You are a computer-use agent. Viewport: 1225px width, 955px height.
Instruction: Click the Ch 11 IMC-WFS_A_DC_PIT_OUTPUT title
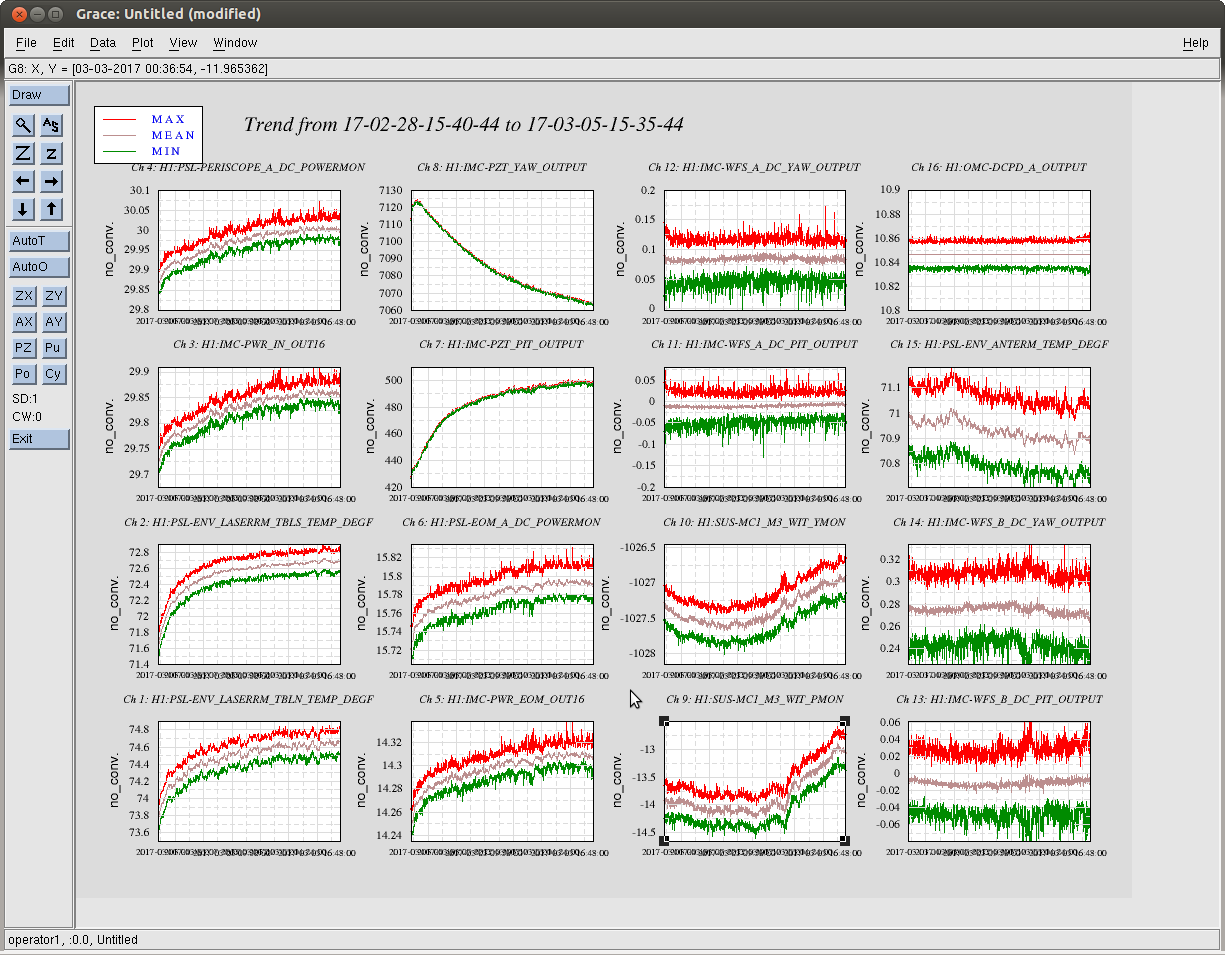[754, 345]
